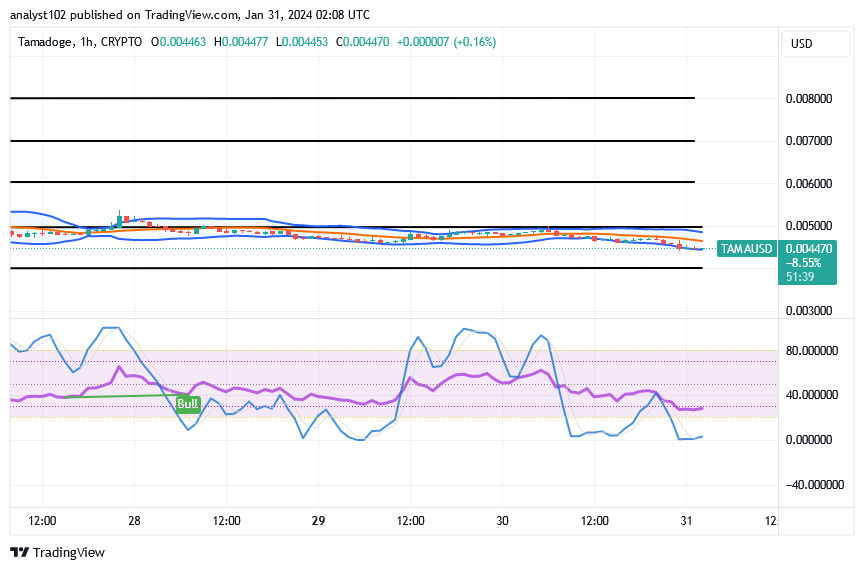This screenshot has width=864, height=570.
Task: Click the change value +0.000007 (+0.16%)
Action: (x=446, y=42)
